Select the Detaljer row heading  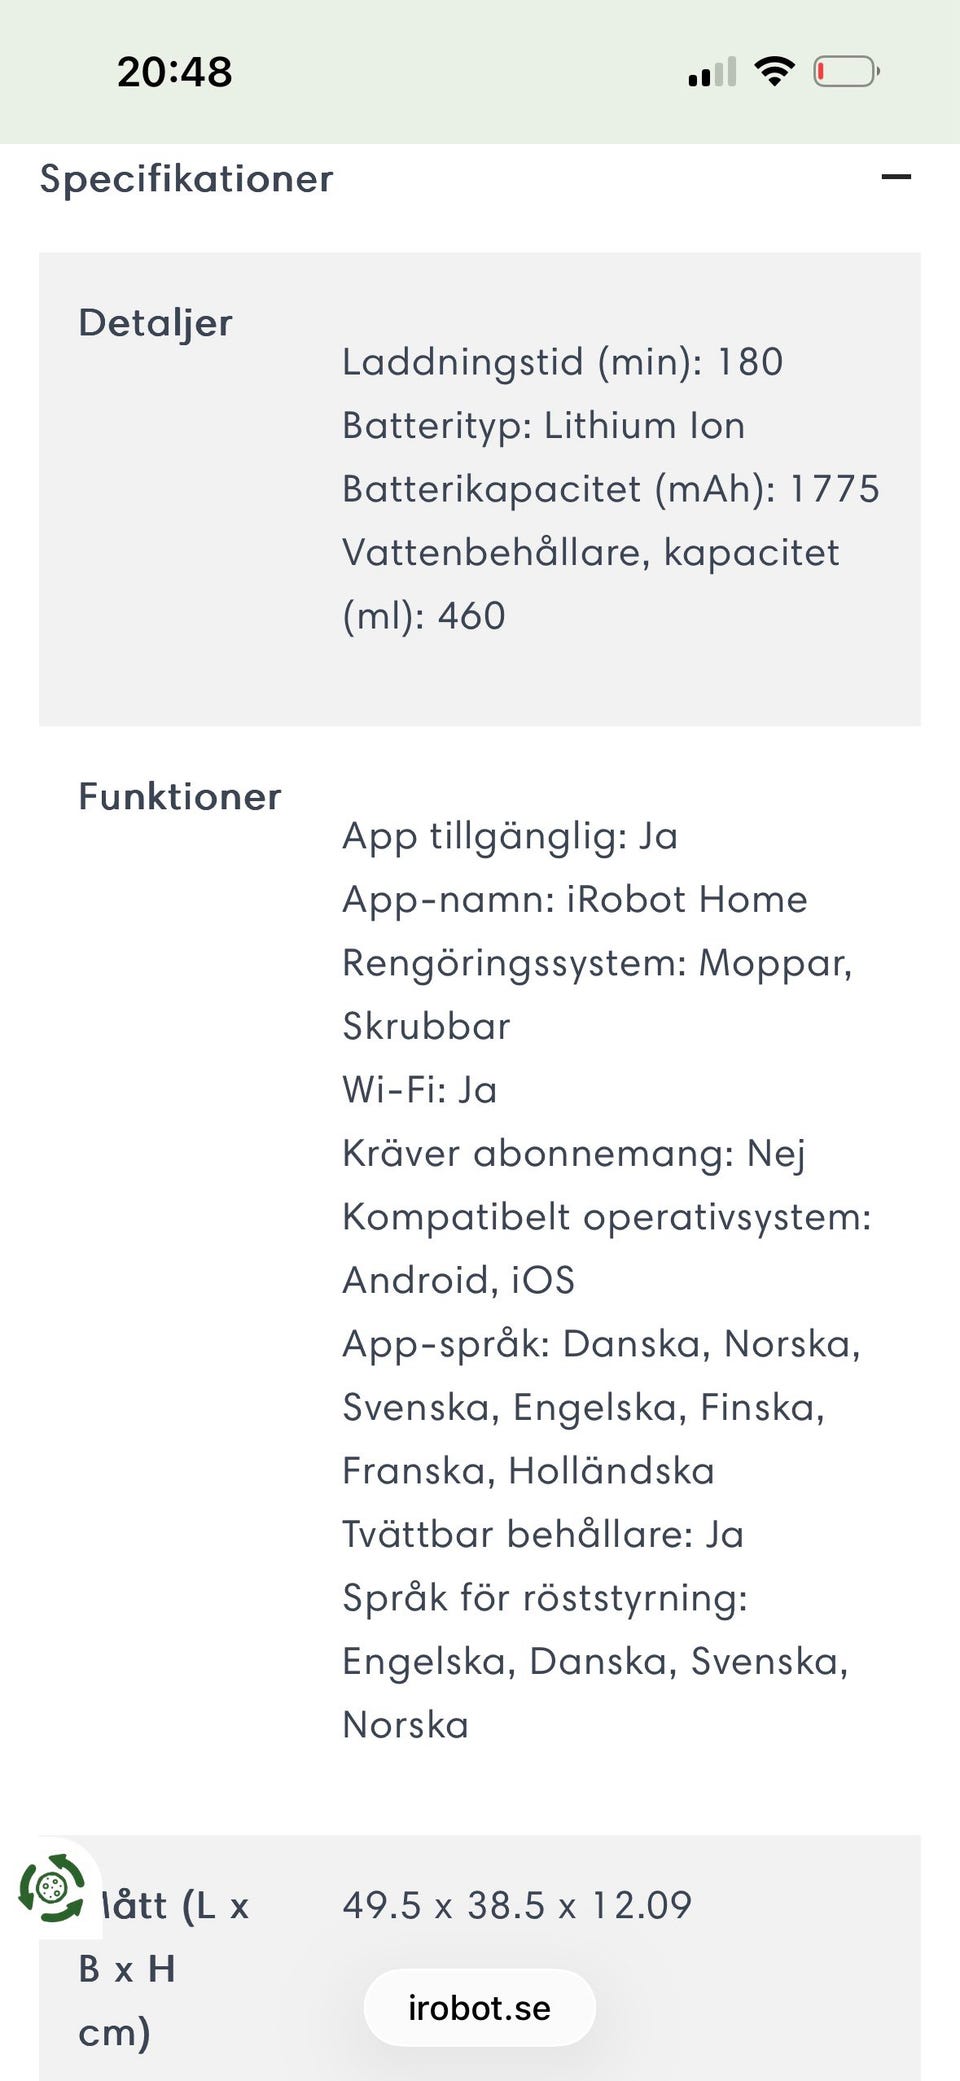155,323
